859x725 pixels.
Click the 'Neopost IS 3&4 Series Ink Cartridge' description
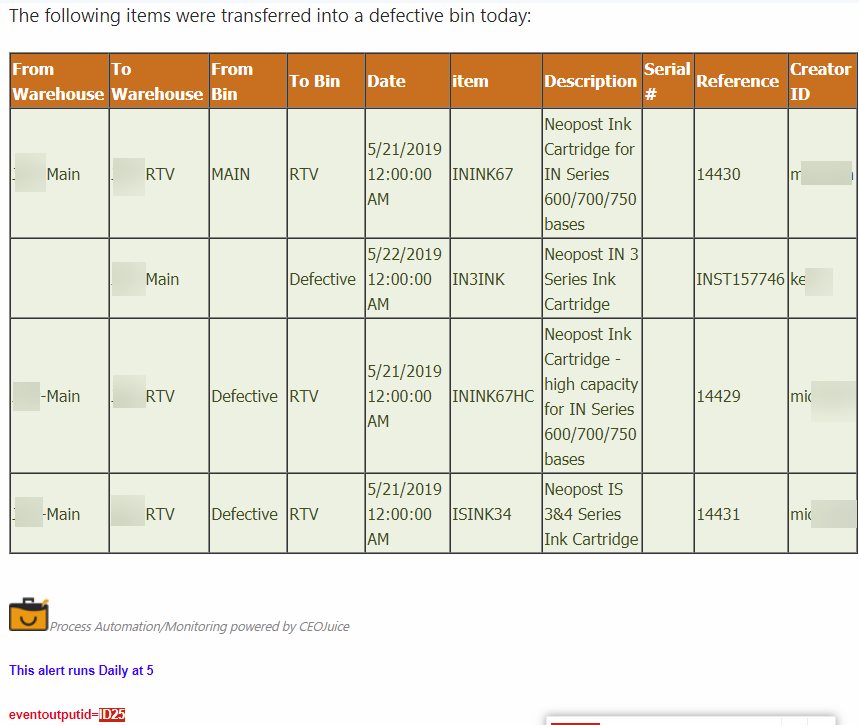click(x=591, y=514)
